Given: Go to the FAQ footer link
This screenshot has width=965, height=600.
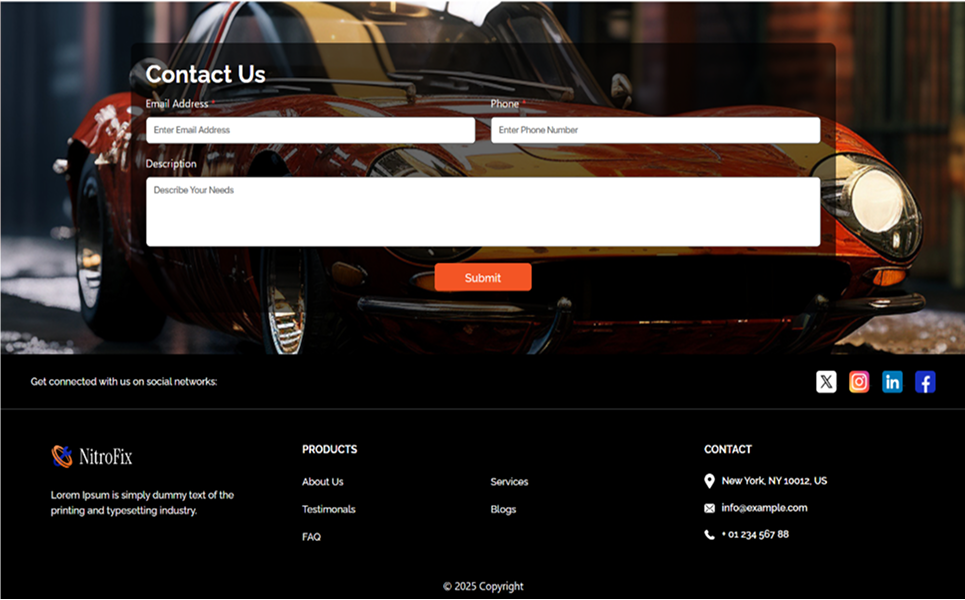Looking at the screenshot, I should pyautogui.click(x=311, y=537).
